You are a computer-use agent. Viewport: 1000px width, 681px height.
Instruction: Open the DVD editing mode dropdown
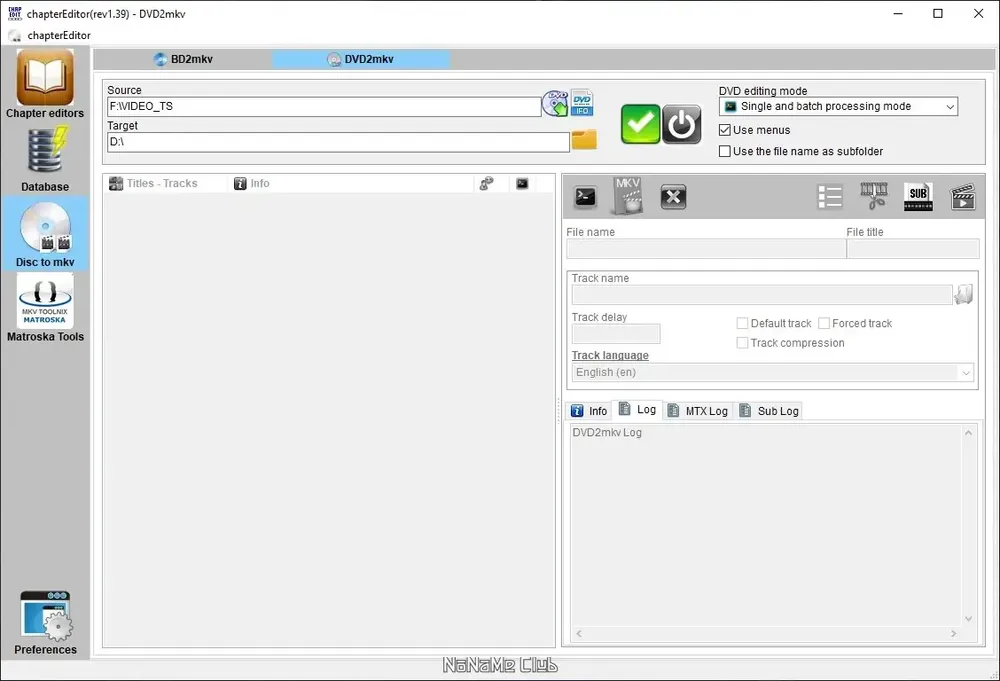click(x=838, y=106)
